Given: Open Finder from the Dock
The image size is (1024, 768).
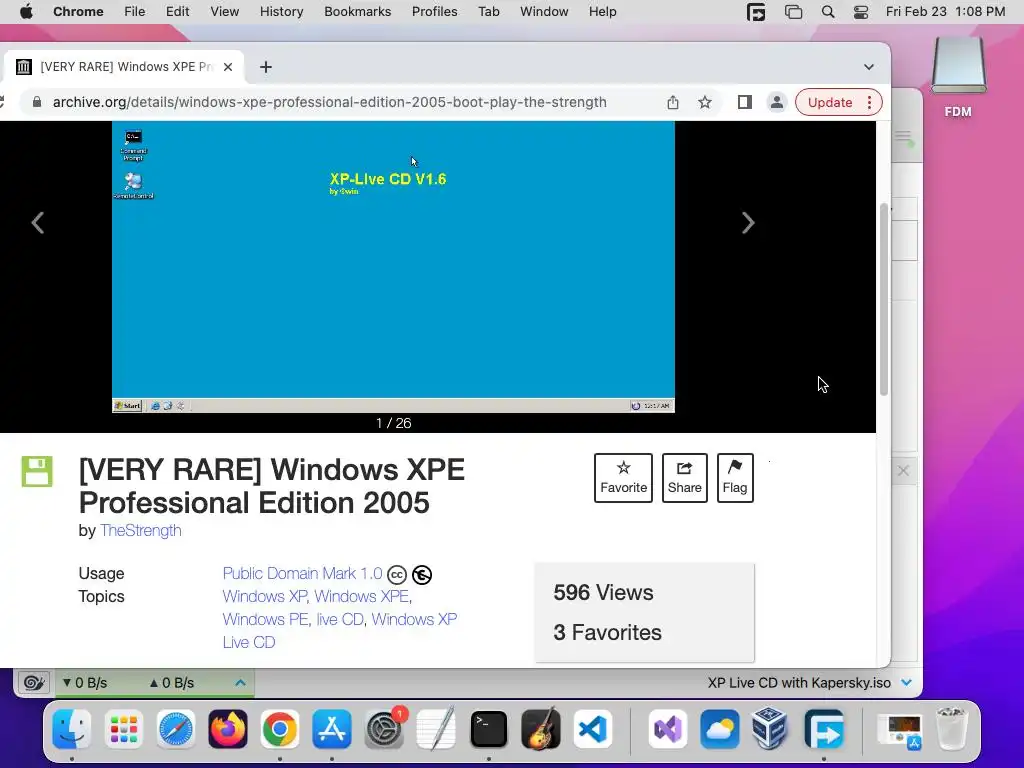Looking at the screenshot, I should pos(71,729).
